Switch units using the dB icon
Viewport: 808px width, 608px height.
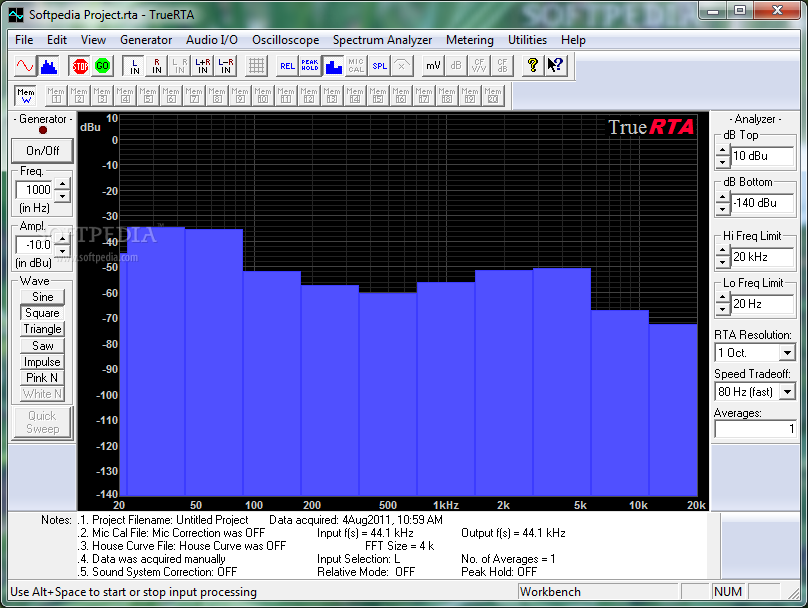pyautogui.click(x=456, y=65)
